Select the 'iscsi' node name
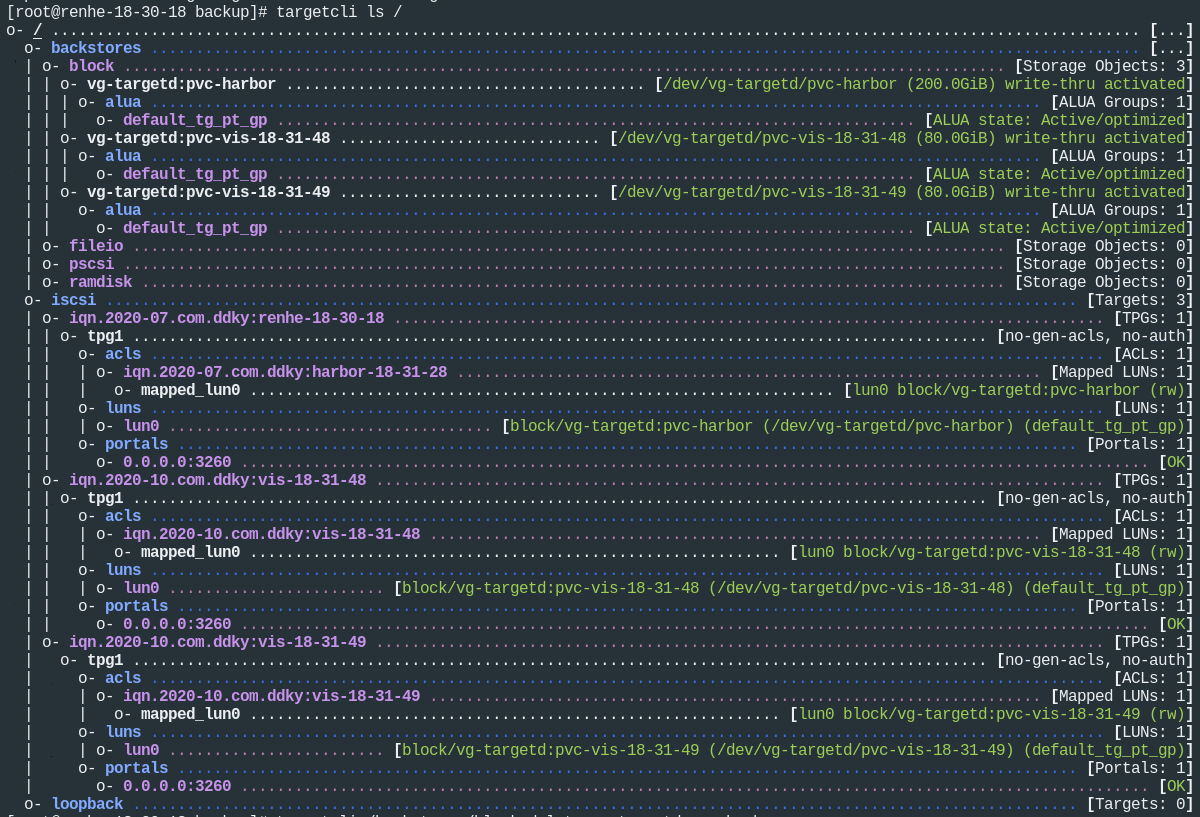Image resolution: width=1200 pixels, height=817 pixels. pos(74,300)
